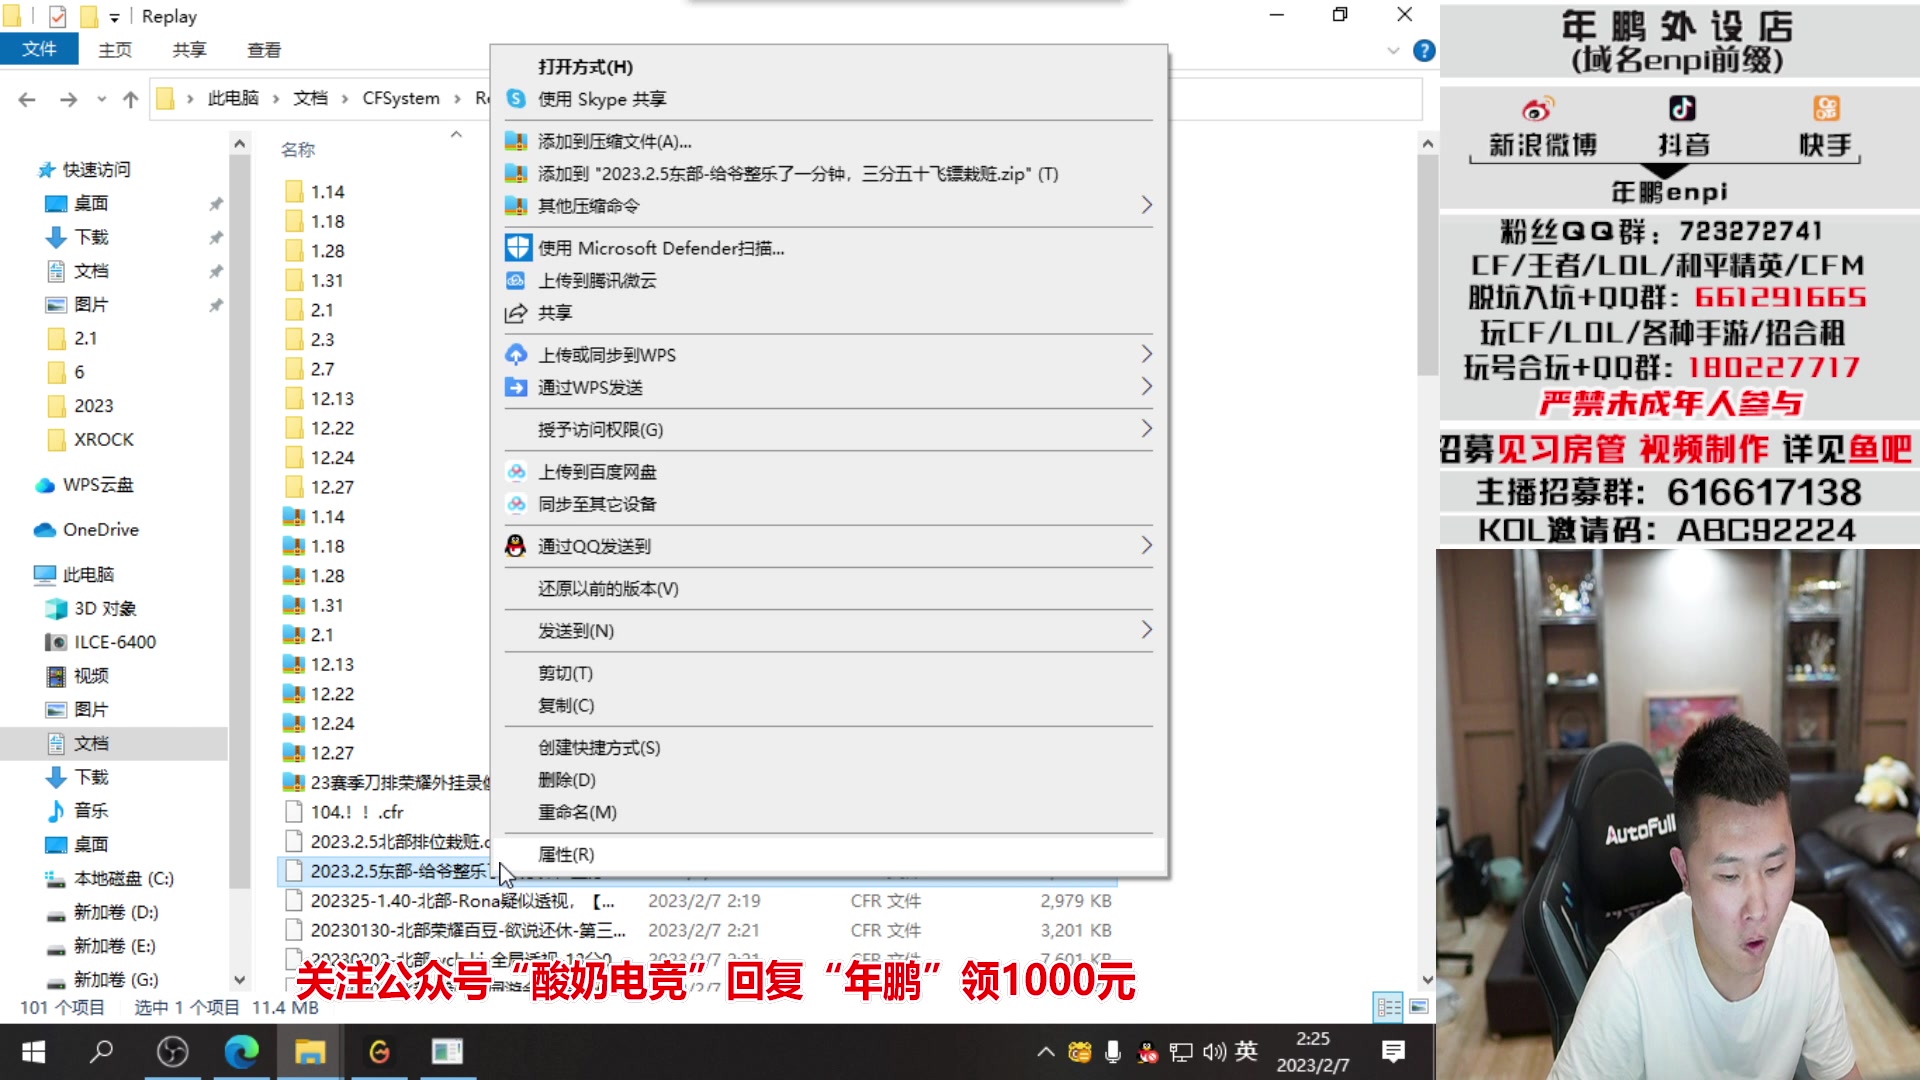Select 快速访问 in navigation pane

pyautogui.click(x=96, y=170)
